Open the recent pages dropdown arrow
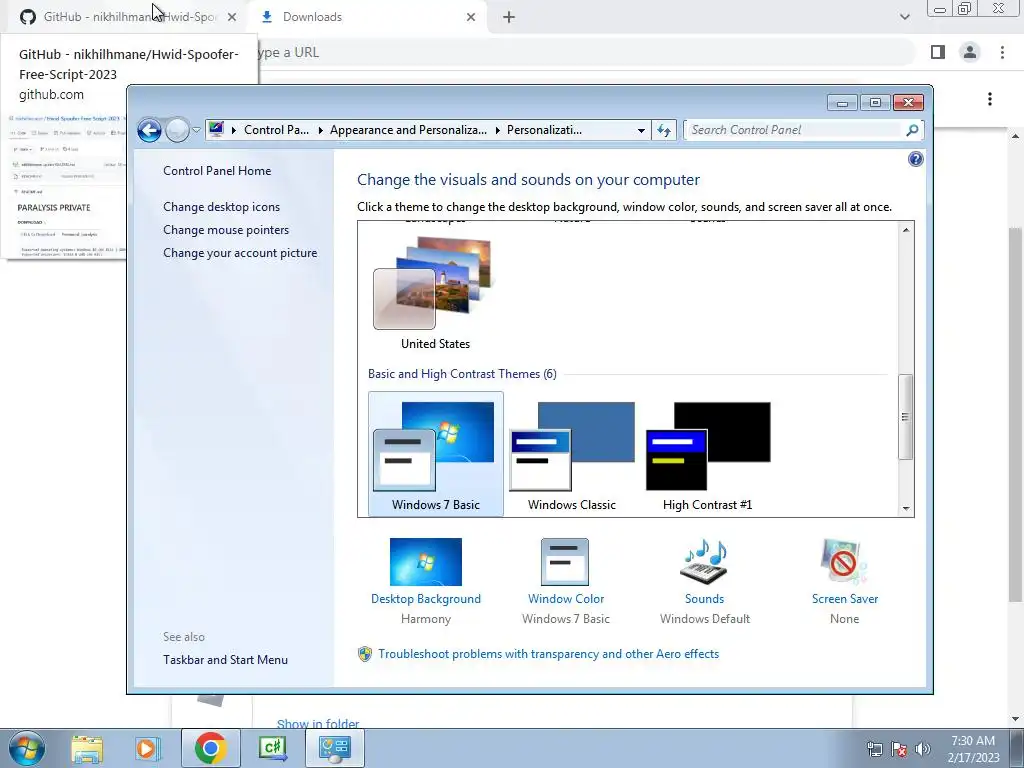The height and width of the screenshot is (768, 1024). coord(196,130)
